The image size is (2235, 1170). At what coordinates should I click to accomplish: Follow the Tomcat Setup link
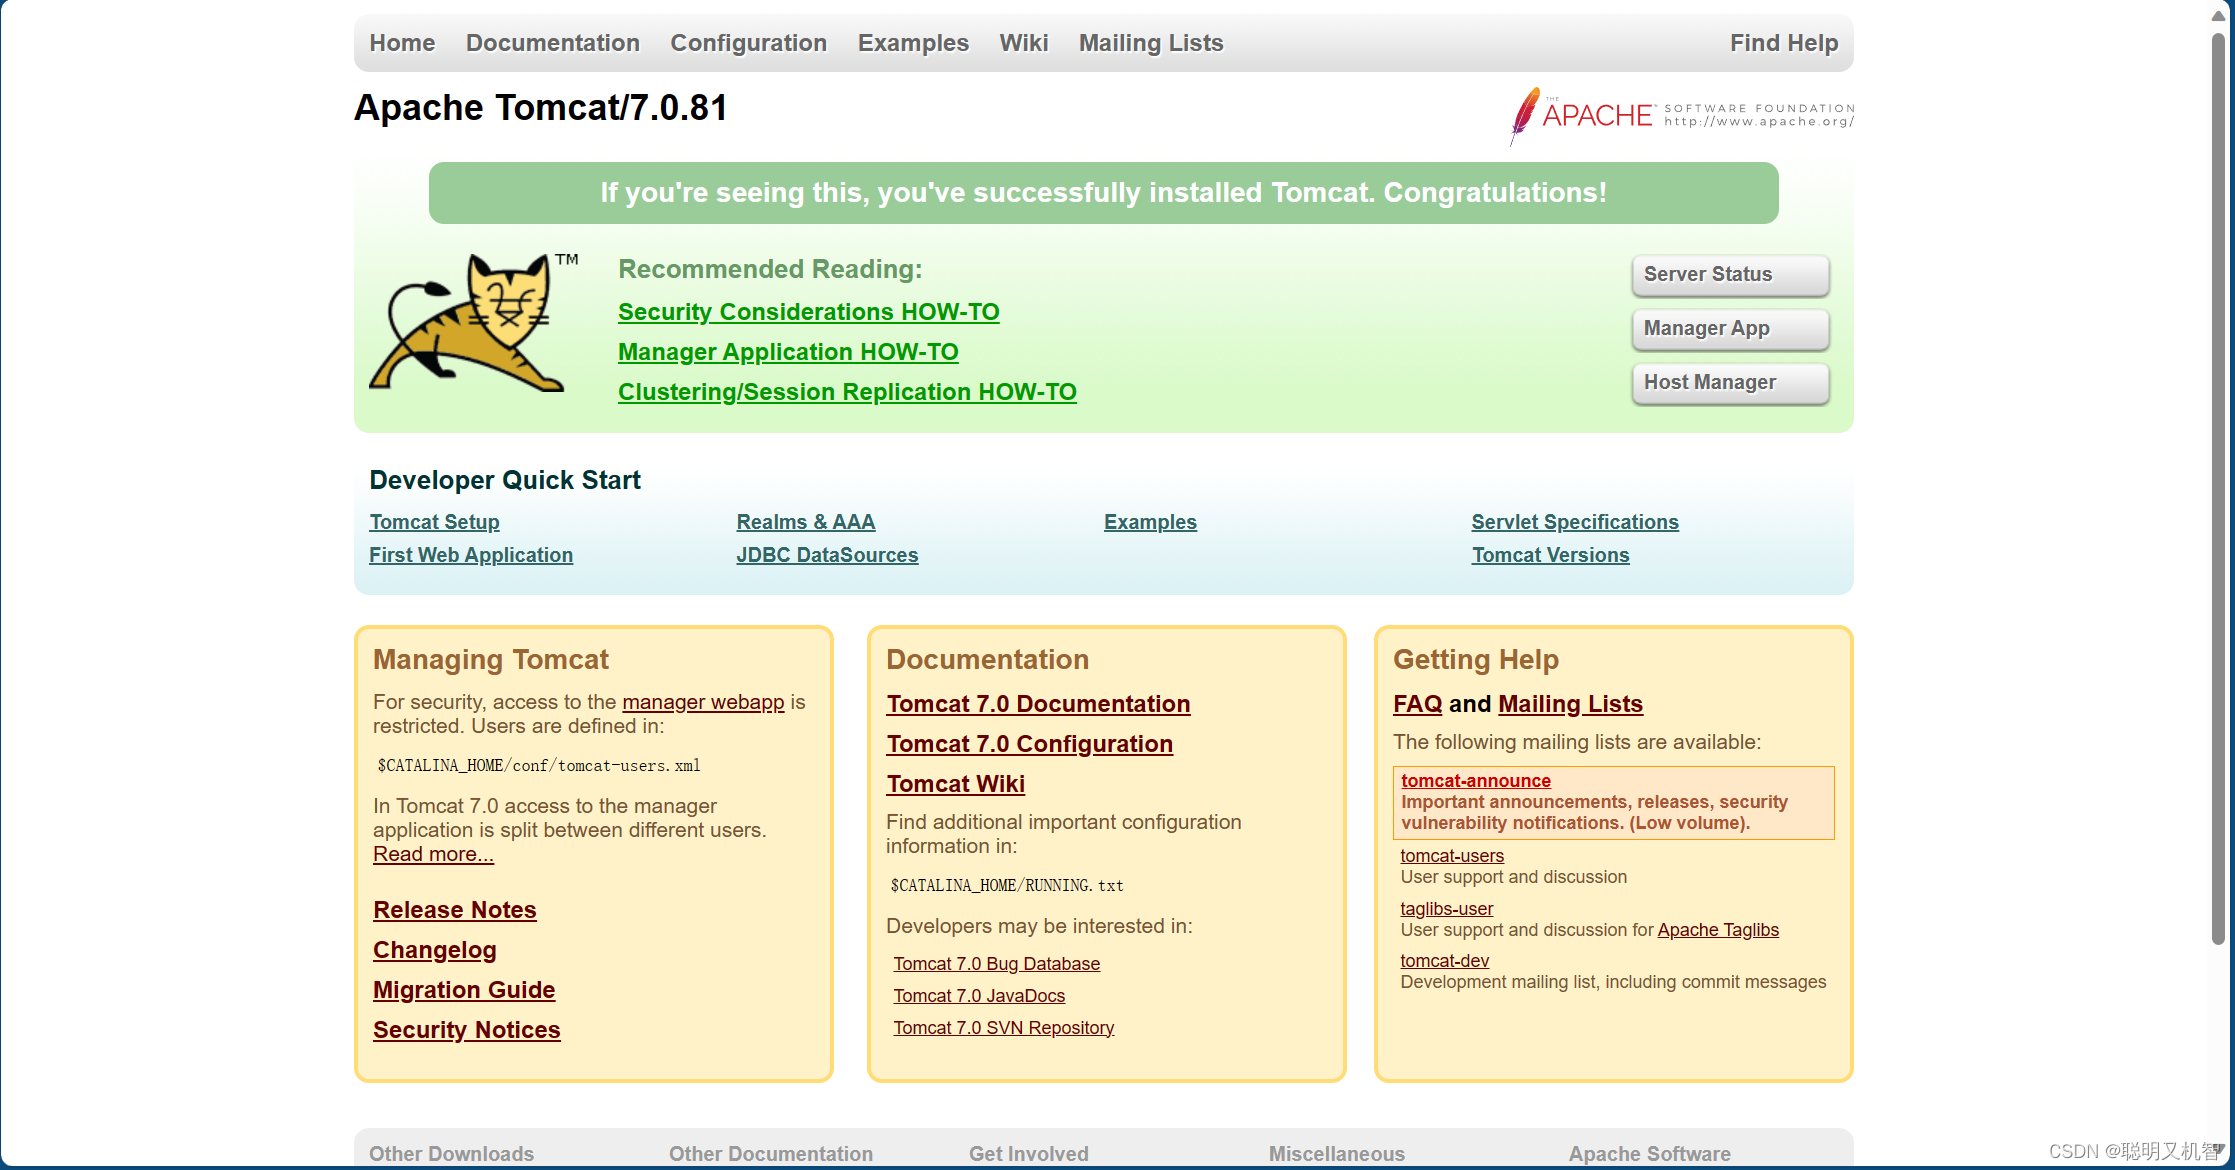click(x=434, y=522)
